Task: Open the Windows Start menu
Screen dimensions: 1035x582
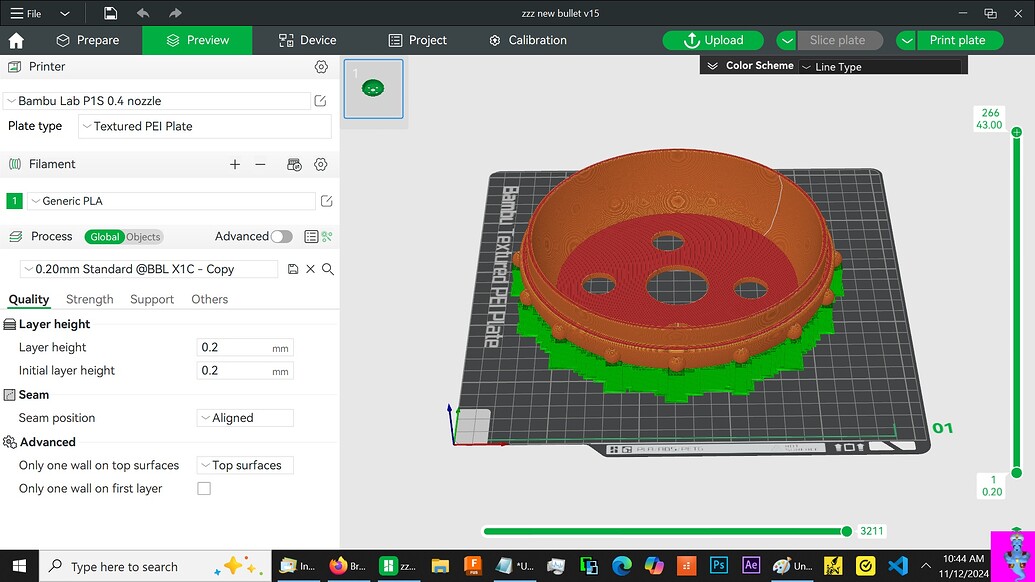Action: pyautogui.click(x=19, y=566)
